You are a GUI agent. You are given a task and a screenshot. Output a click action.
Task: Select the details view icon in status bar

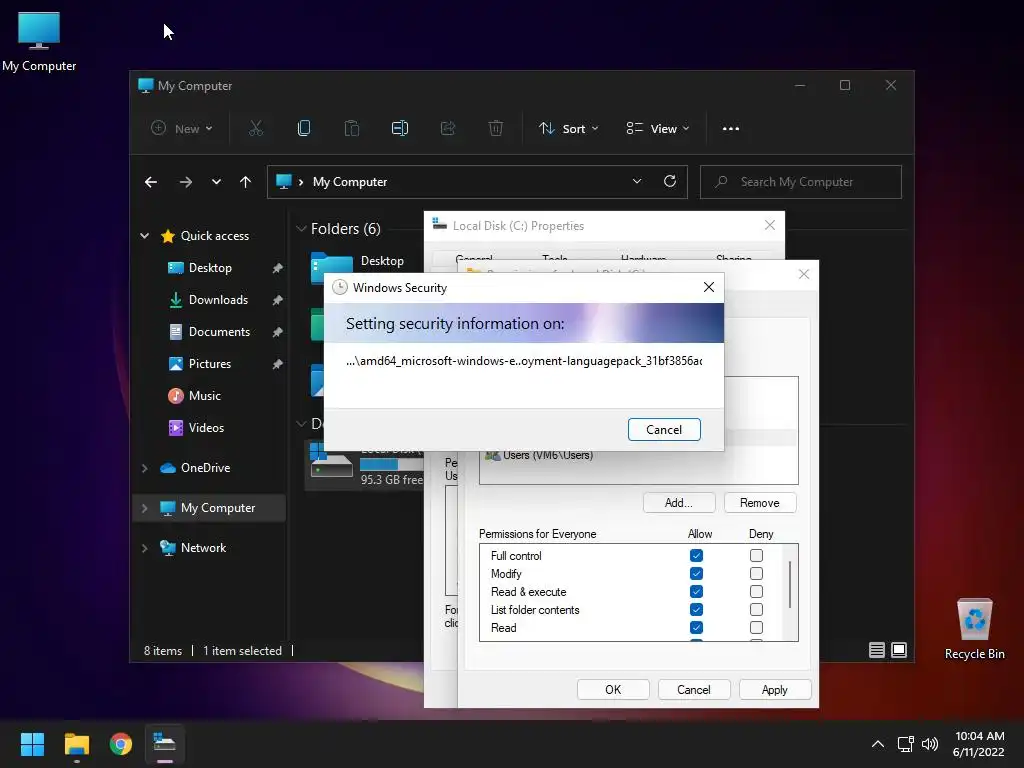pyautogui.click(x=877, y=650)
